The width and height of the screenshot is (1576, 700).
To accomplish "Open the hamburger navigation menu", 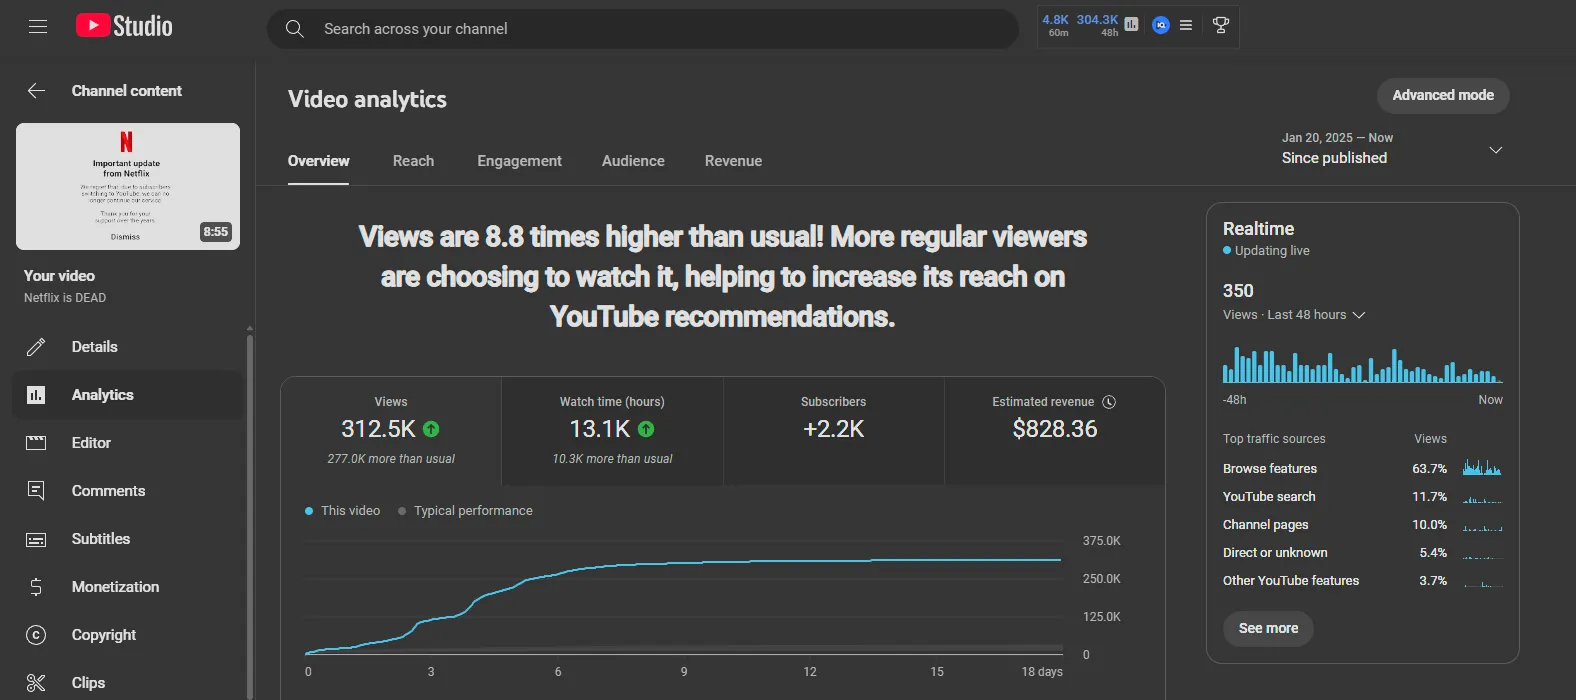I will [38, 27].
